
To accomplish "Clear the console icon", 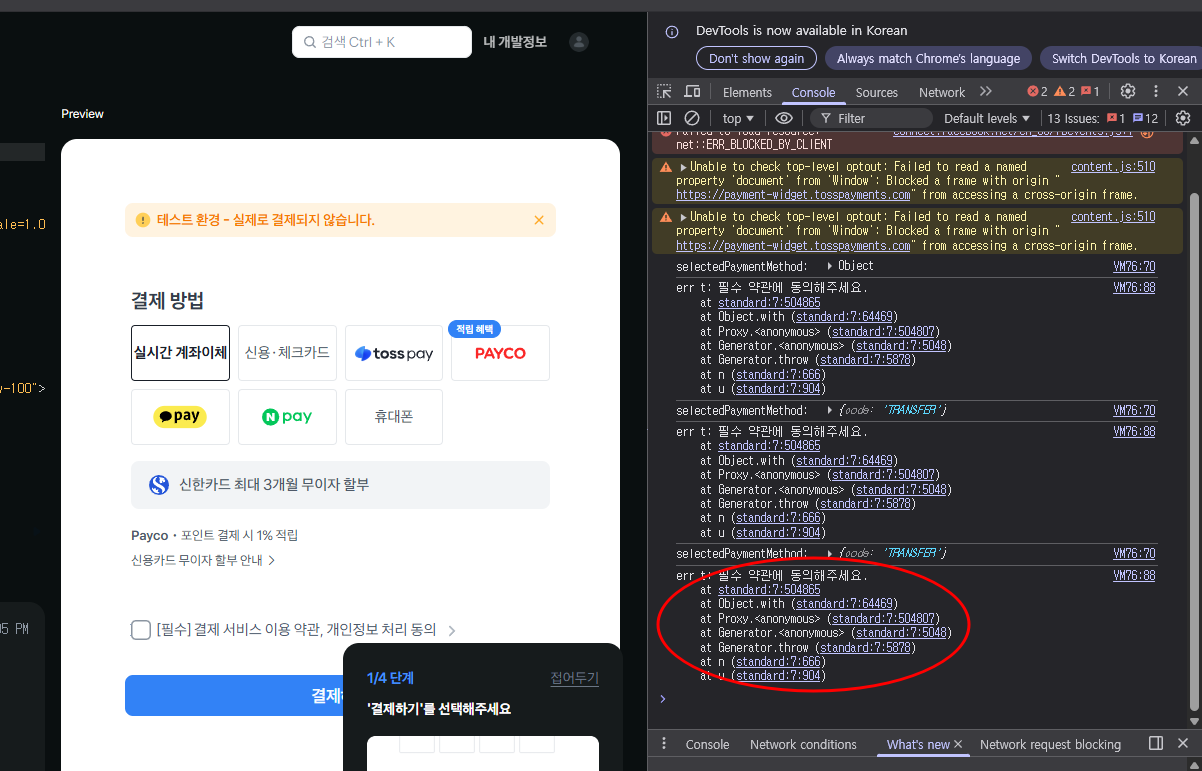I will click(691, 118).
